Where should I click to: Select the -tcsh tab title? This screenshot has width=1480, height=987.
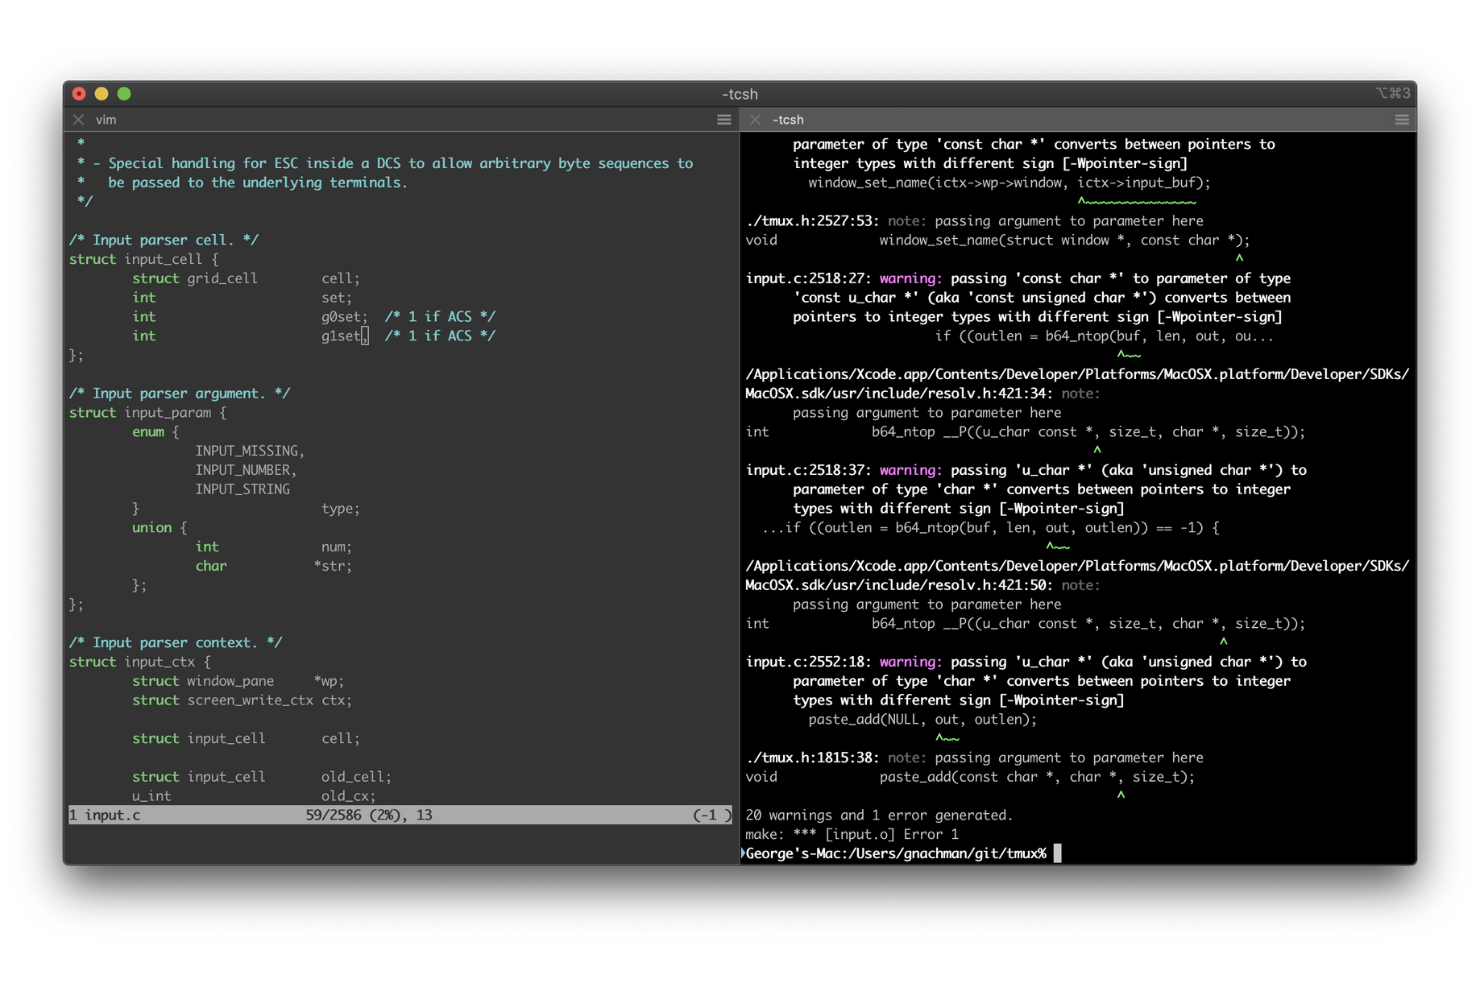pos(789,119)
